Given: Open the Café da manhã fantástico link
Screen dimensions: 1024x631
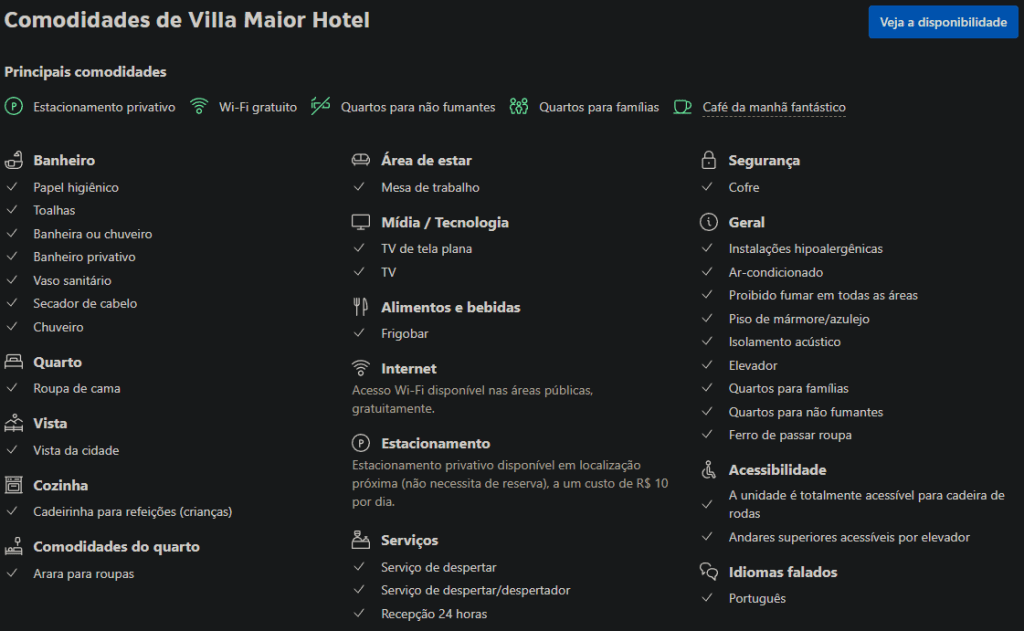Looking at the screenshot, I should pos(773,107).
